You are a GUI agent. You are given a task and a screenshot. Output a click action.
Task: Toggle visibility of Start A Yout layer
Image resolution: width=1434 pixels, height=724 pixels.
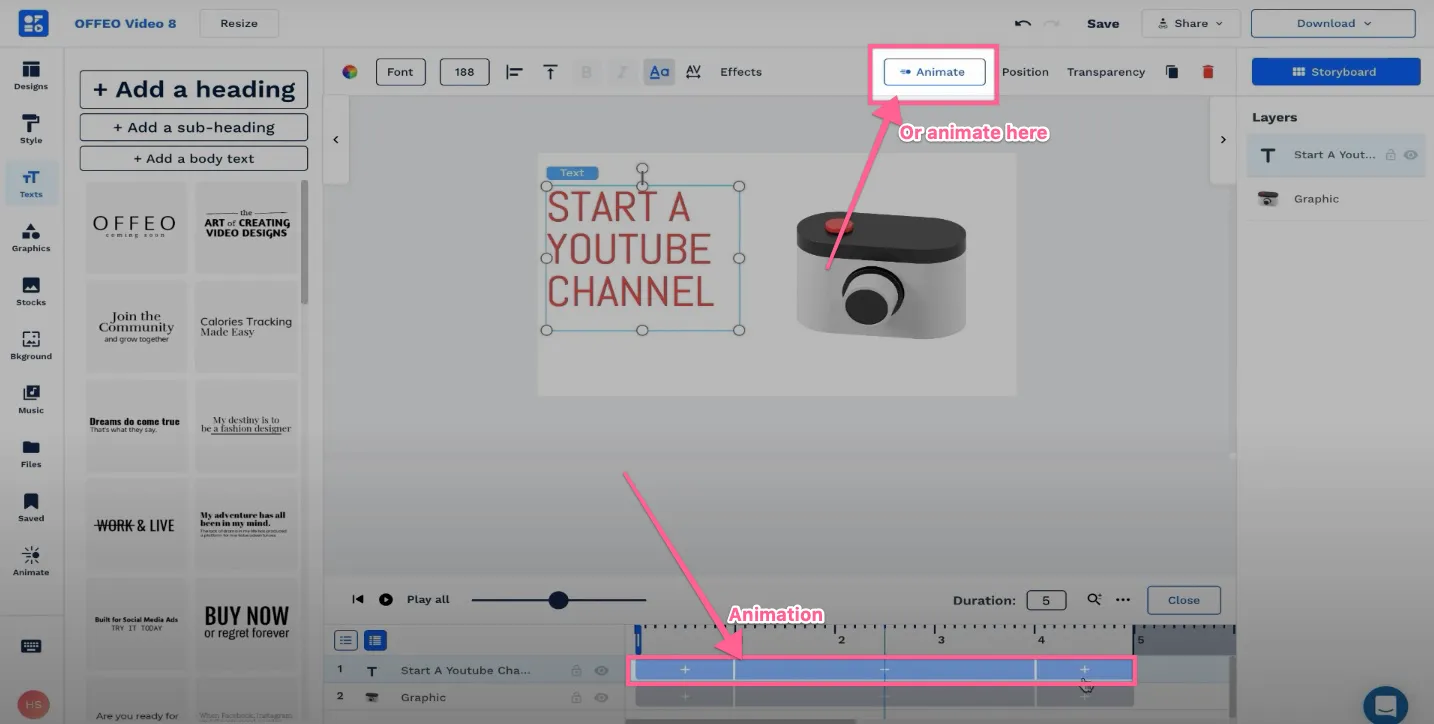[x=1411, y=155]
